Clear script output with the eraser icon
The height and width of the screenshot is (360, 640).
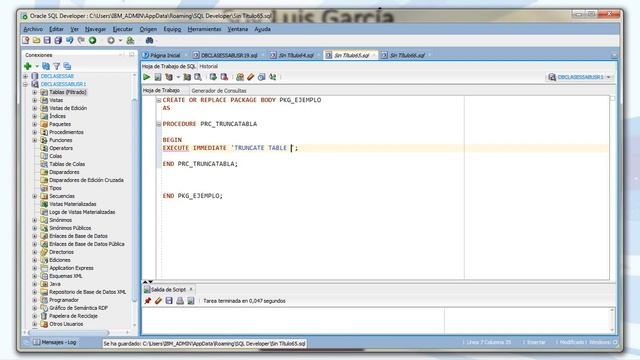pos(158,301)
